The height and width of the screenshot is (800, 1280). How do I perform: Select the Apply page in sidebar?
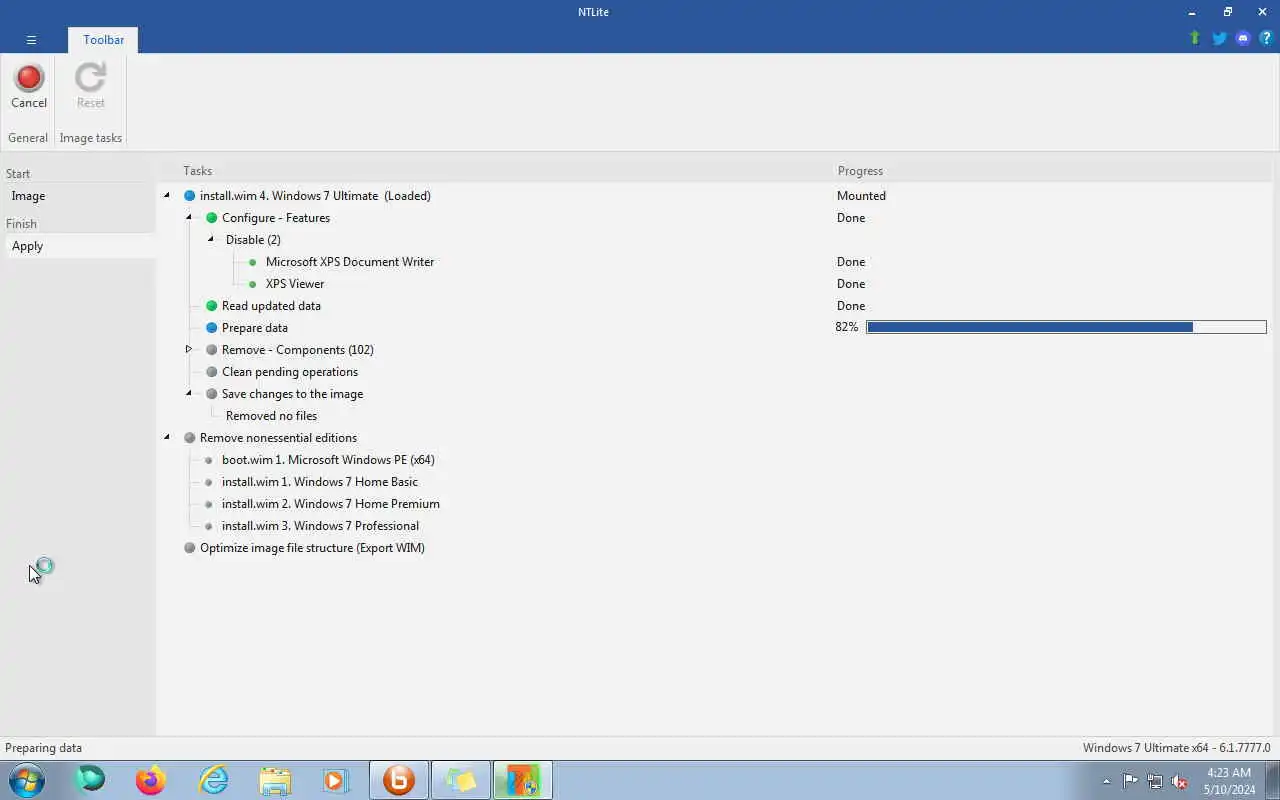78,246
